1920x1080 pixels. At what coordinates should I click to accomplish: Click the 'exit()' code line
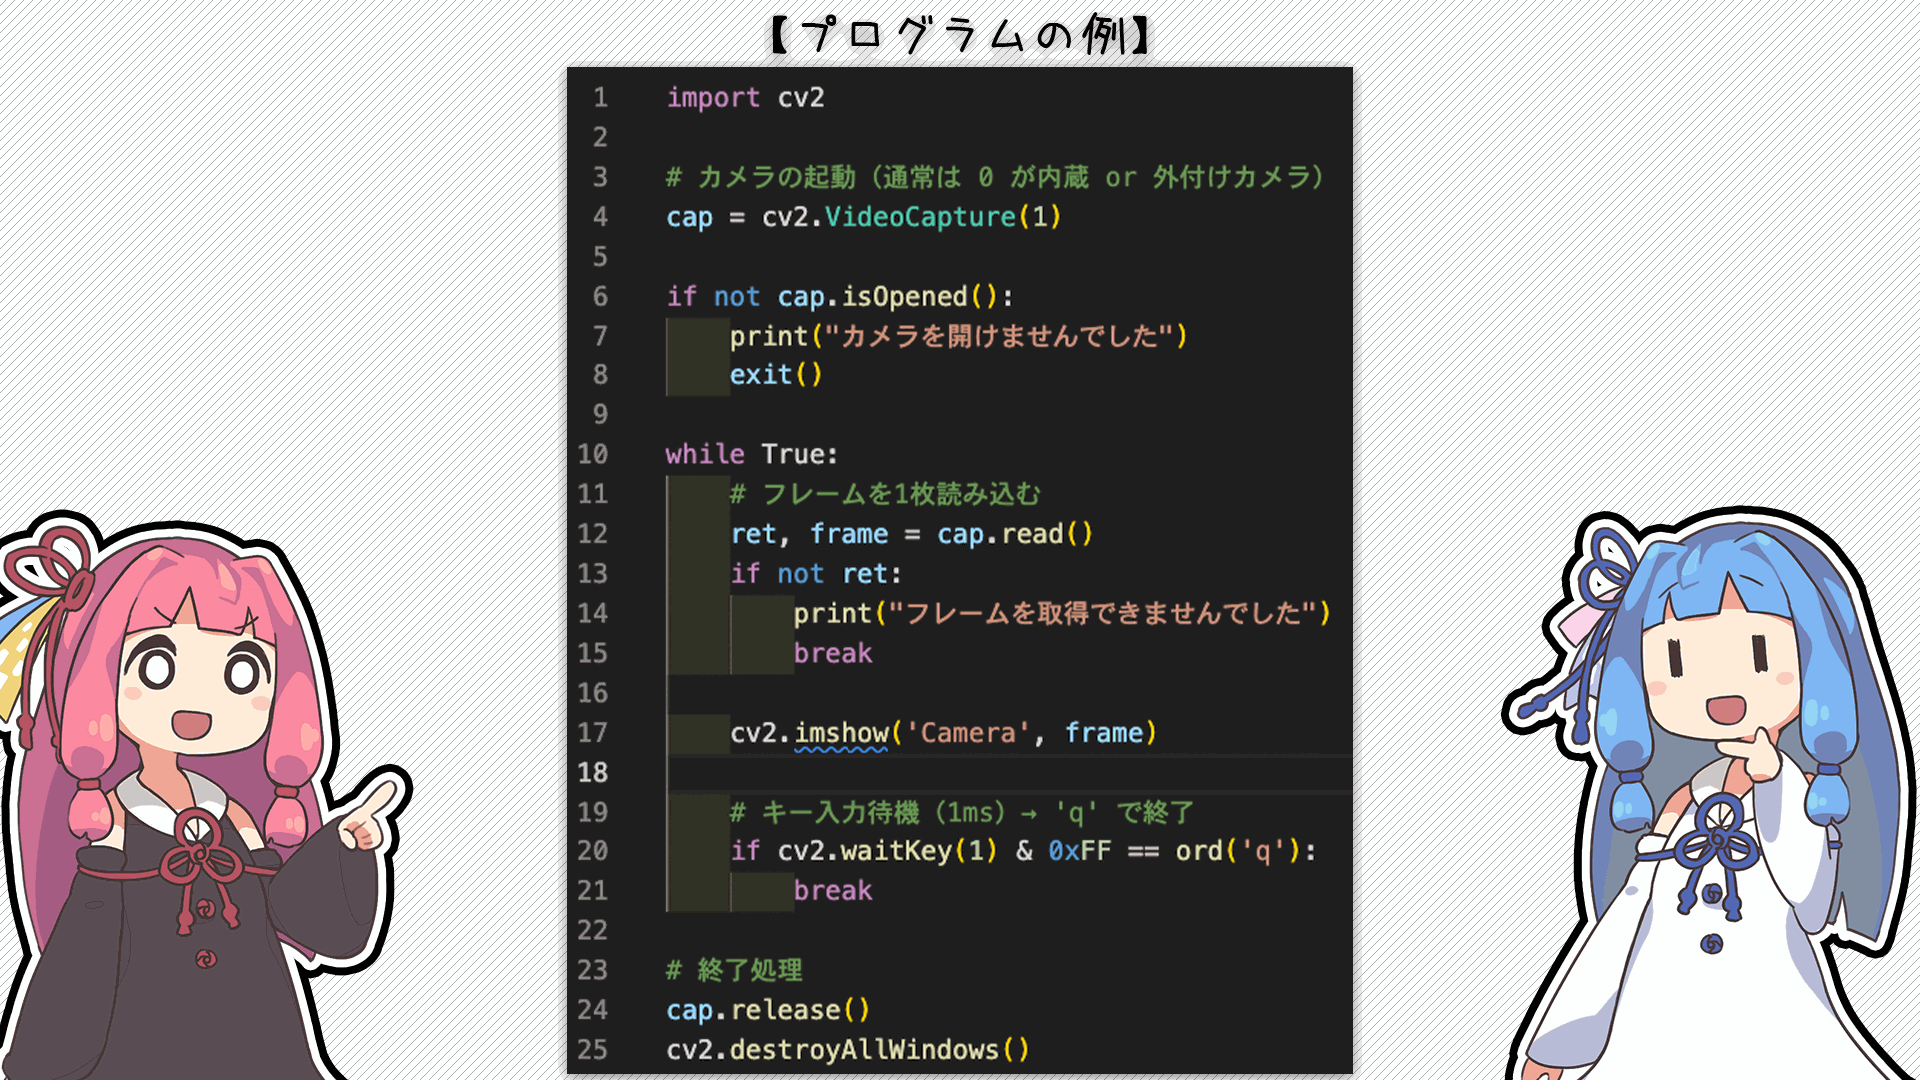pos(776,375)
